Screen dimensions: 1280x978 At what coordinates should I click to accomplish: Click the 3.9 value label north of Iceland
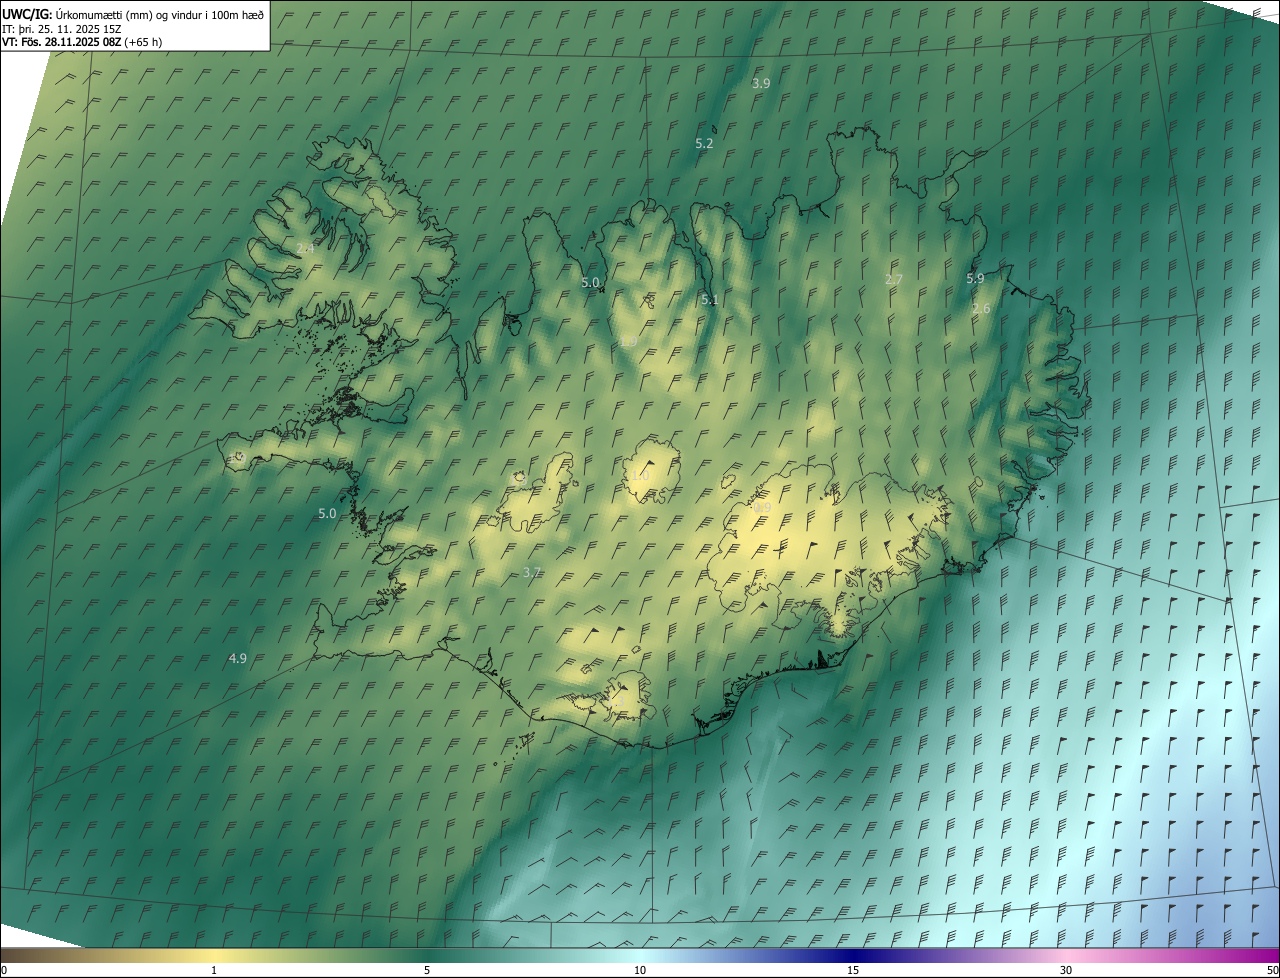coord(761,84)
